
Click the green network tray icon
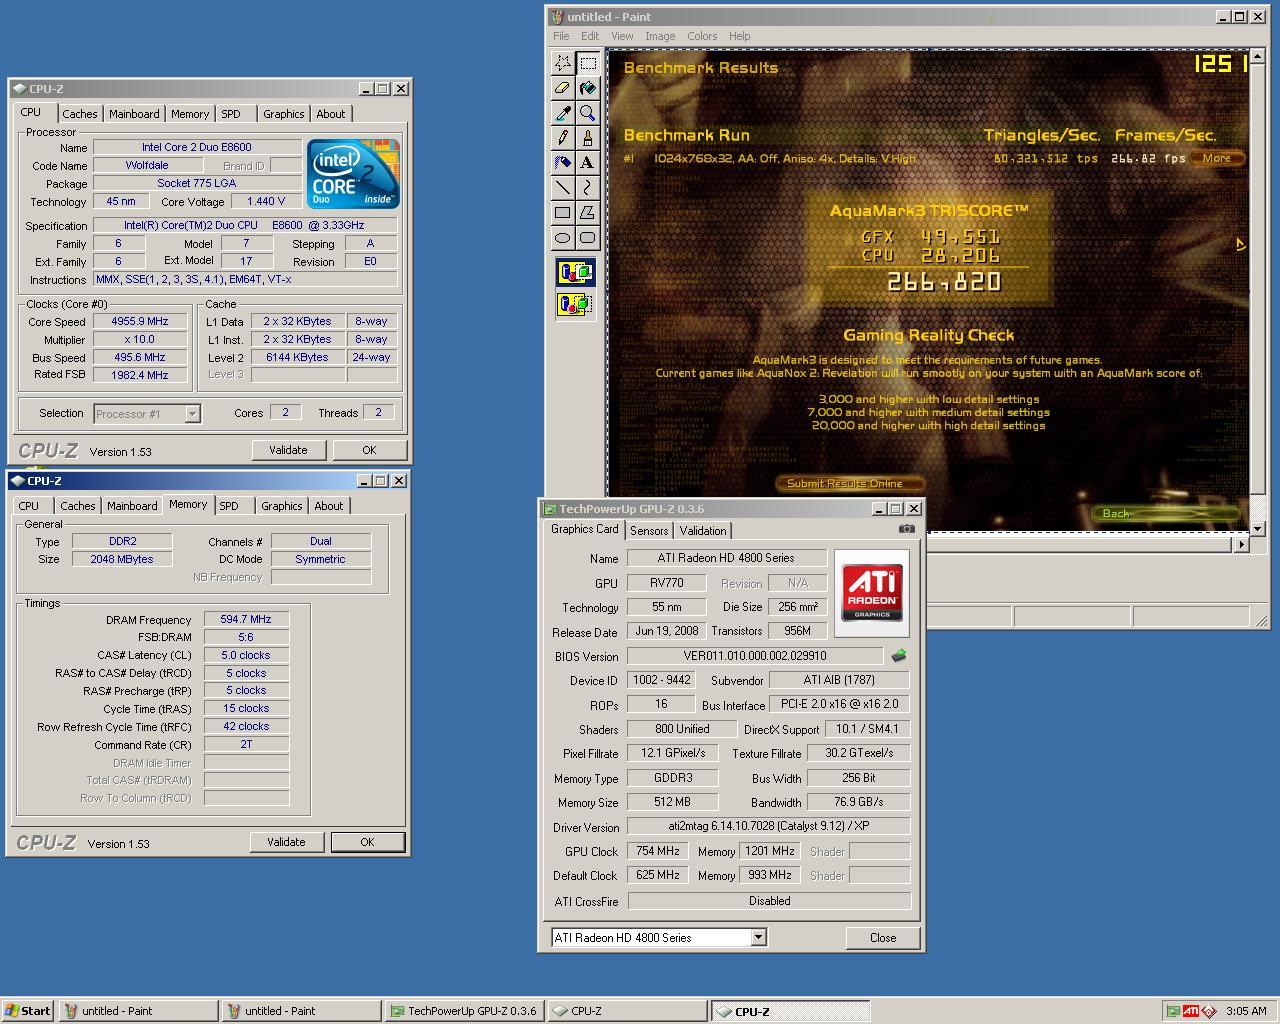point(1174,1011)
